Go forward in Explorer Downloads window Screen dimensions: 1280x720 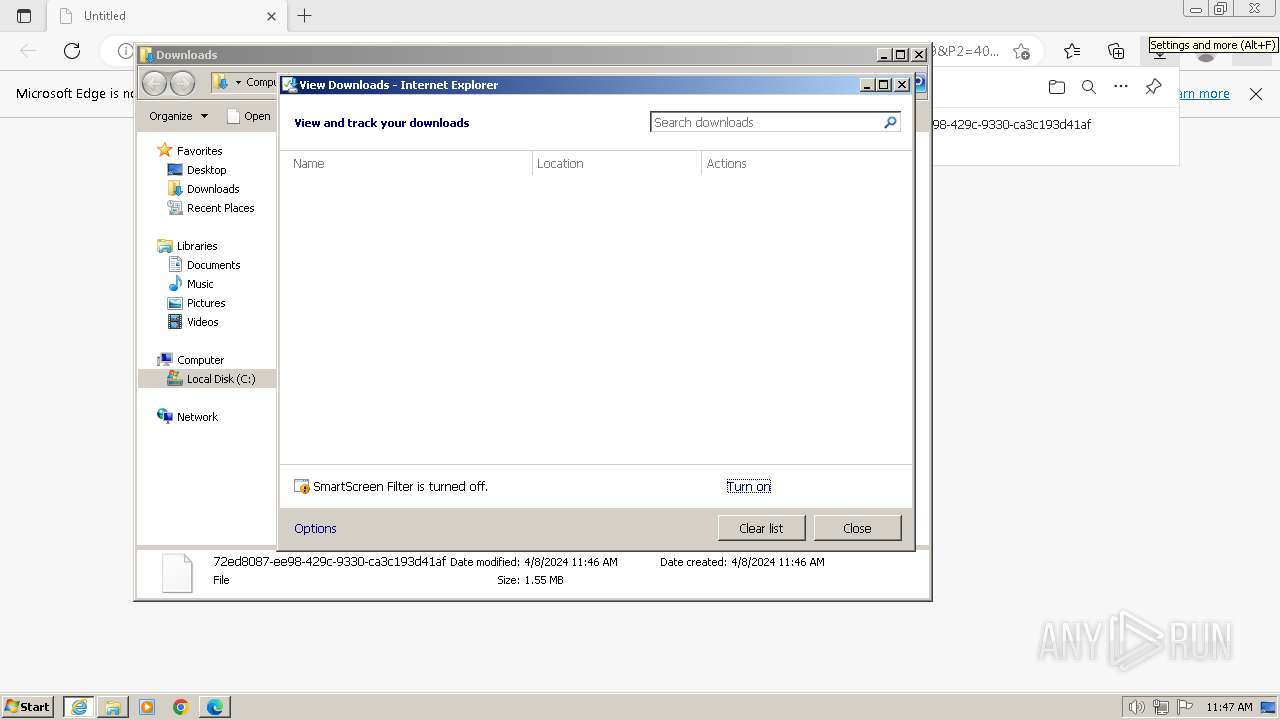(182, 83)
